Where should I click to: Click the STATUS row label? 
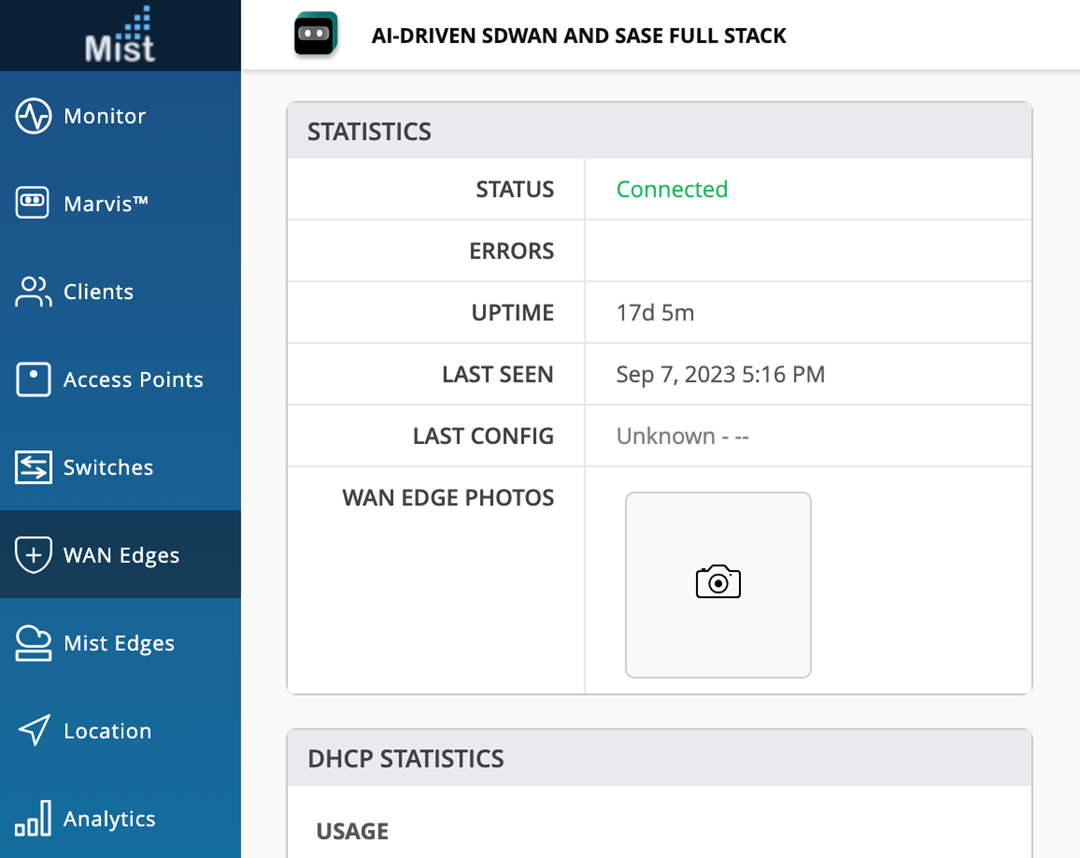(x=515, y=189)
